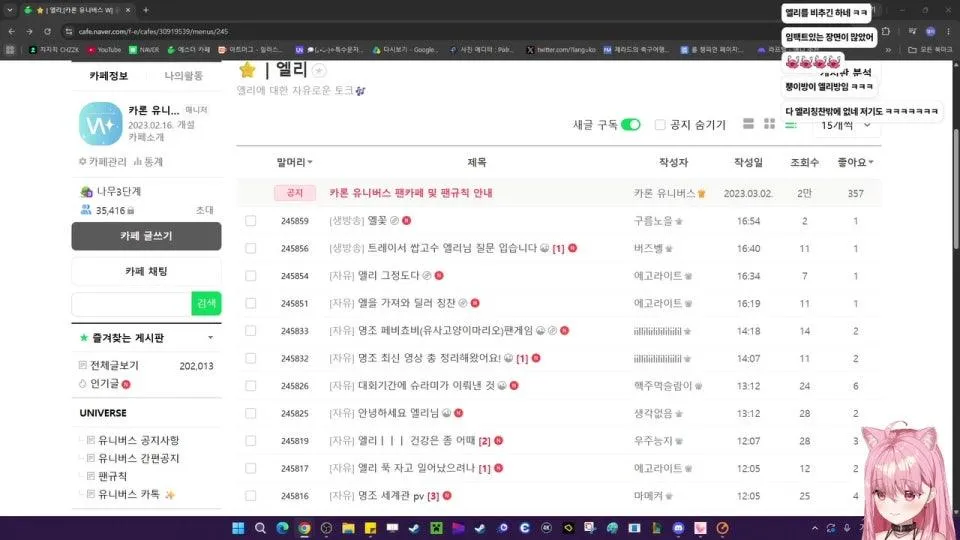The image size is (960, 540).
Task: Open 치지직 CHZZK bookmark
Action: coord(54,50)
